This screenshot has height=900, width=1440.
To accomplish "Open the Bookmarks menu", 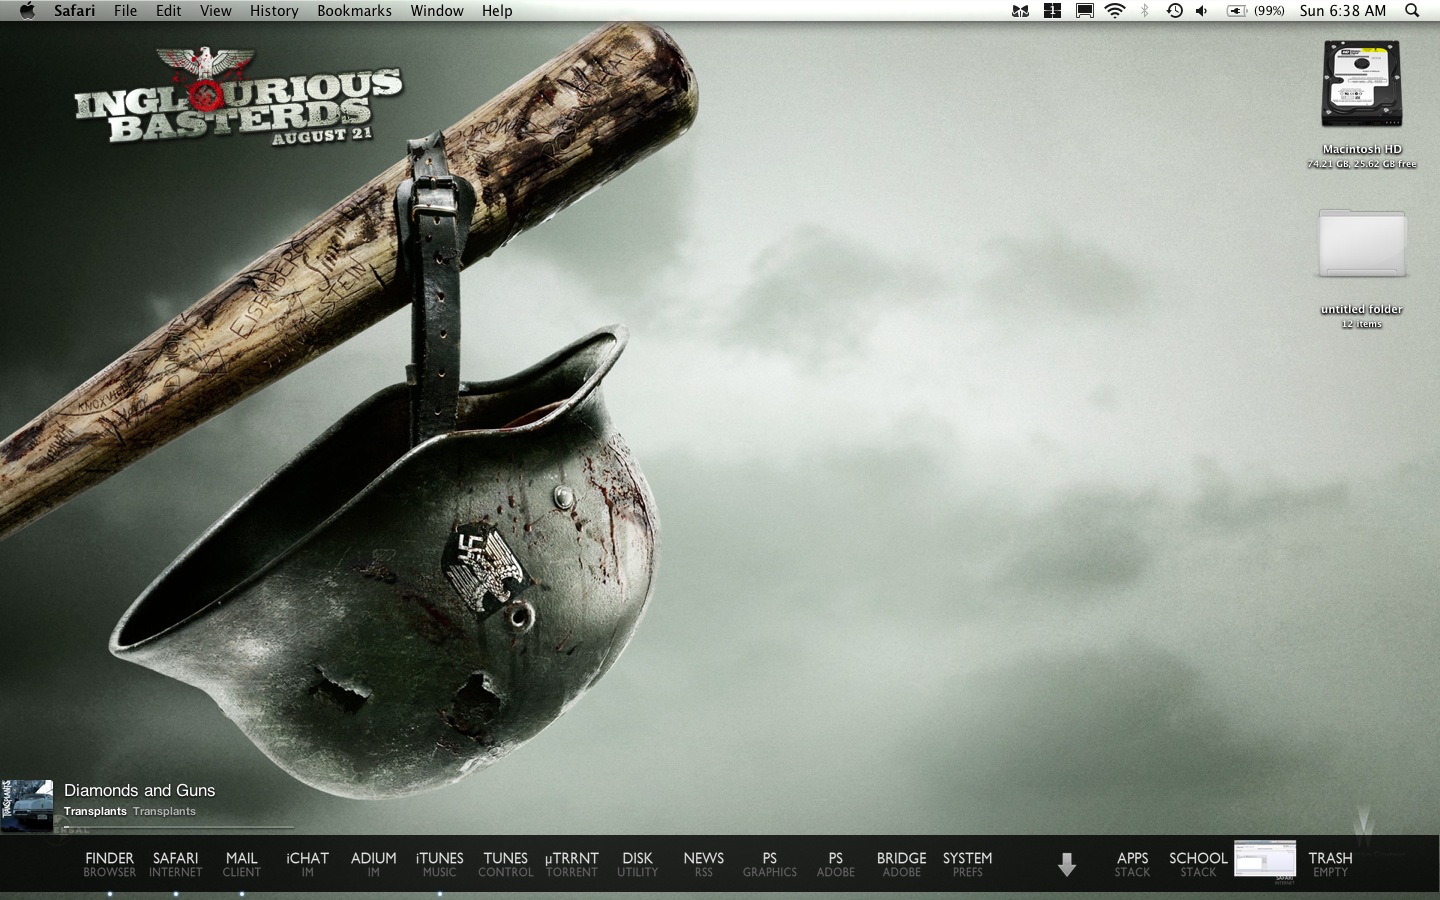I will click(x=355, y=11).
